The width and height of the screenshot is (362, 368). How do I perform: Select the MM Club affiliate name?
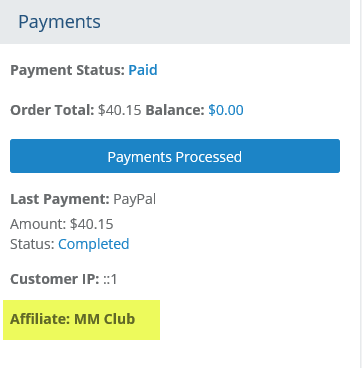pyautogui.click(x=104, y=319)
